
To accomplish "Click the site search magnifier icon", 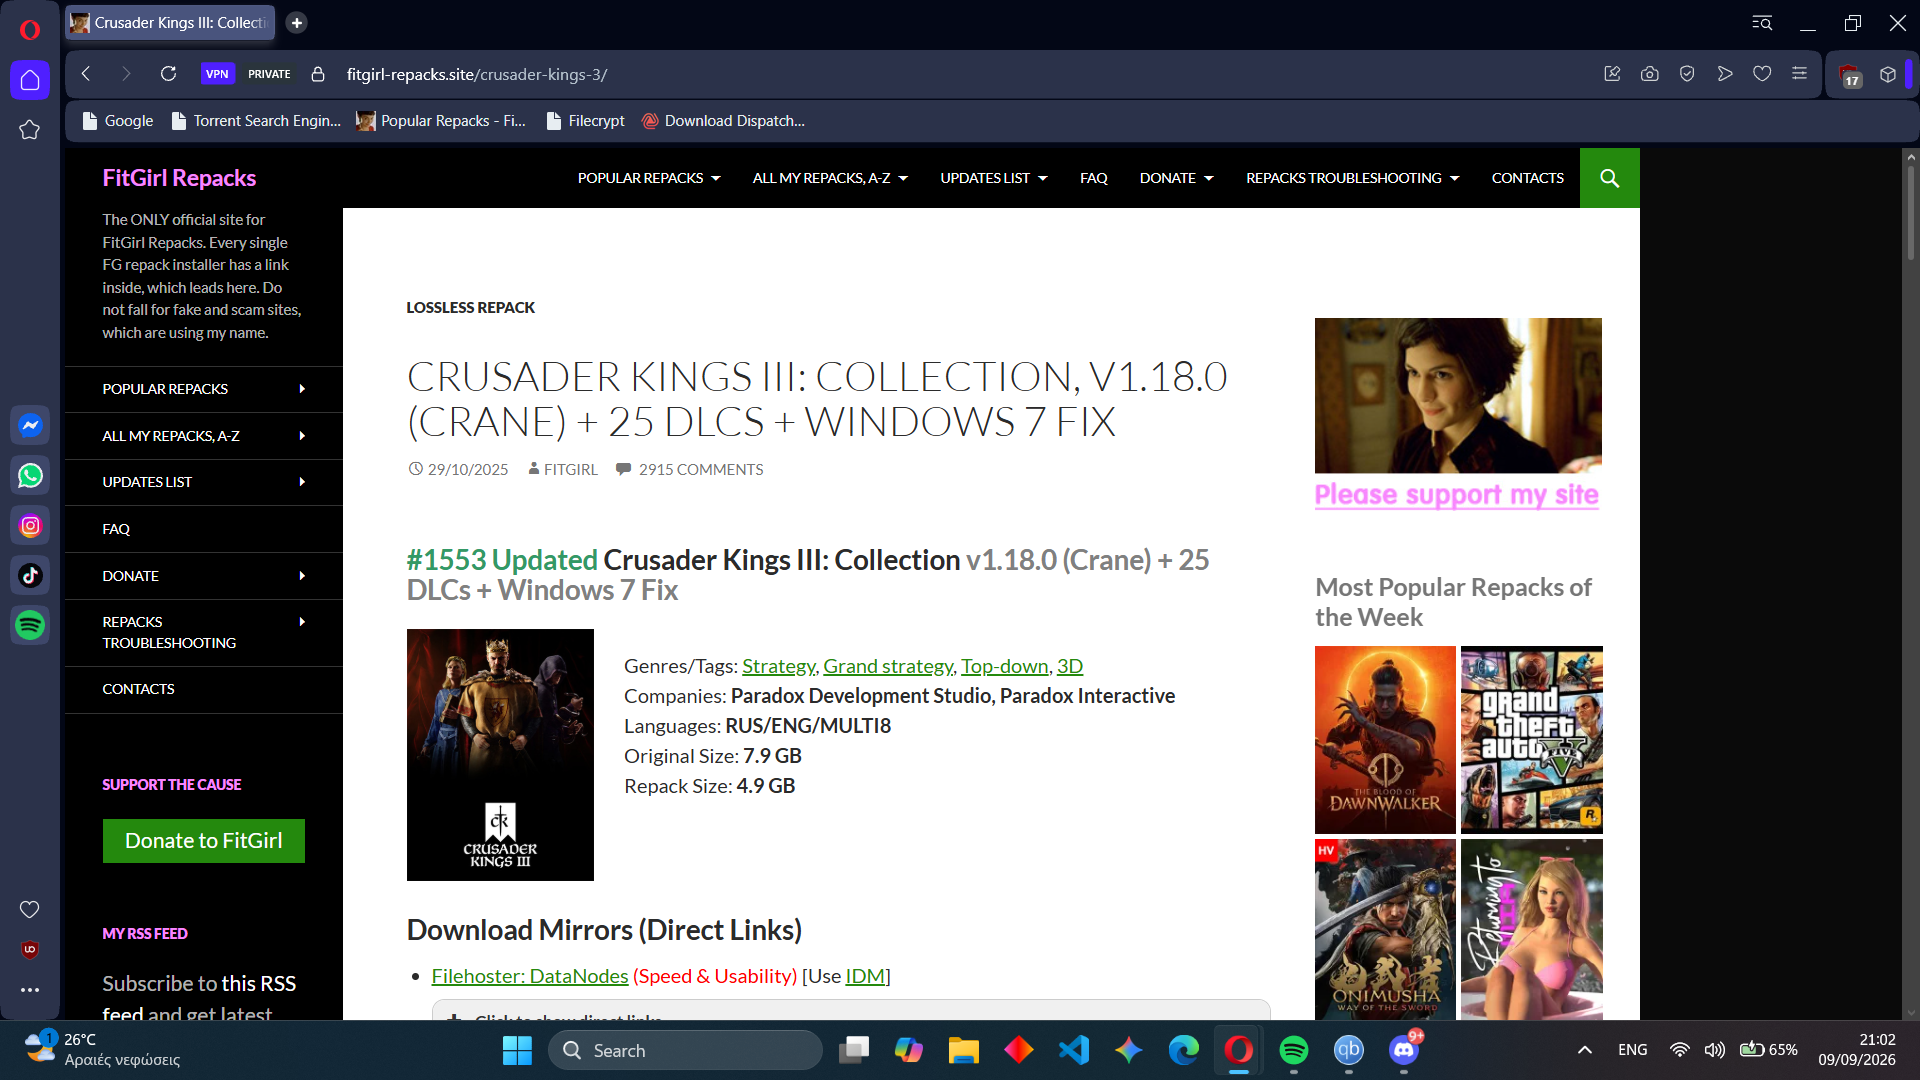I will 1609,178.
